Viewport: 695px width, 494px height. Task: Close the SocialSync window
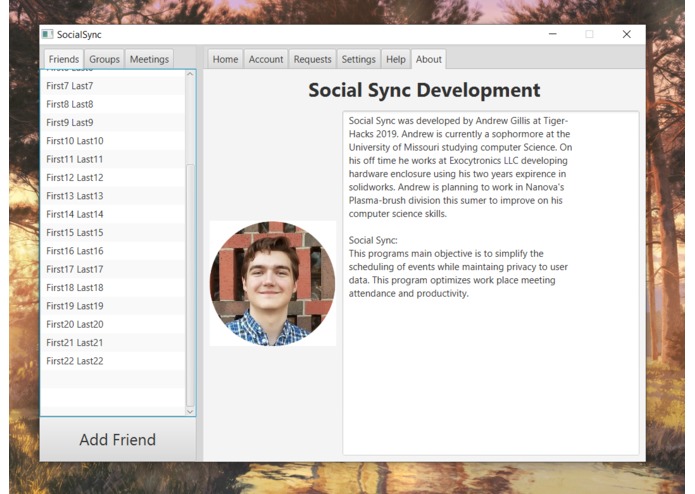point(626,34)
